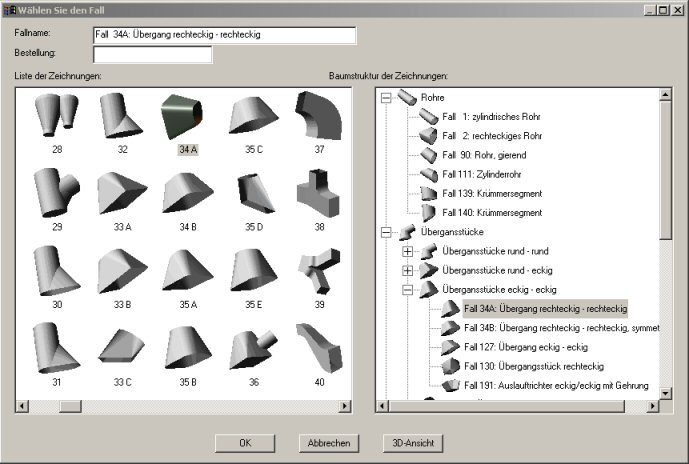Screen dimensions: 689x464
Task: Click the Fall 111 Zylinderrohr icon
Action: (x=428, y=174)
